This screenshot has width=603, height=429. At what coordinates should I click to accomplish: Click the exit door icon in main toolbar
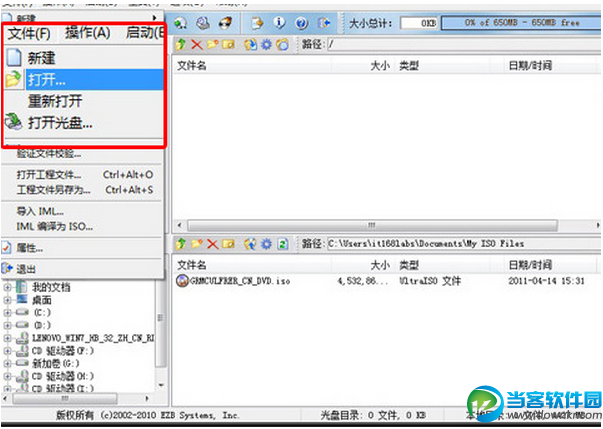pos(325,23)
